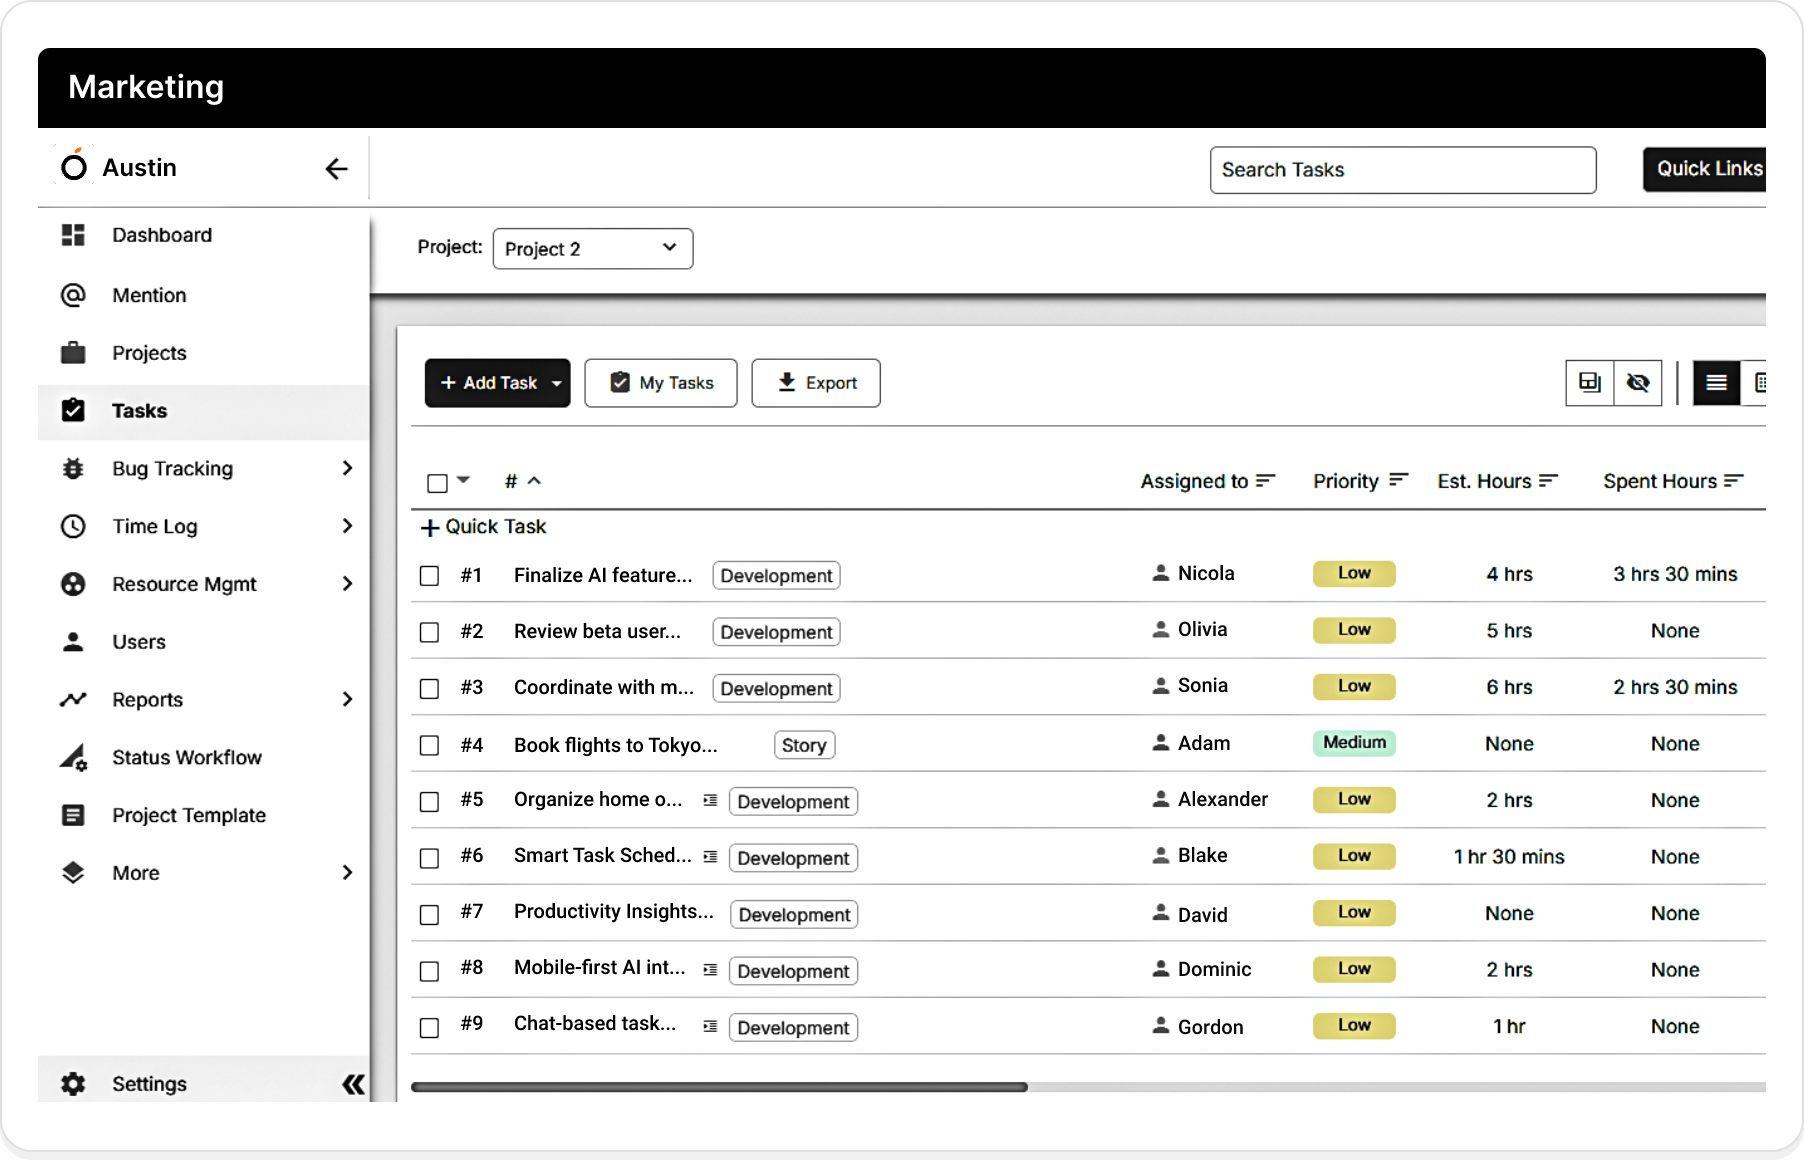The width and height of the screenshot is (1804, 1160).
Task: Open the Project 2 dropdown
Action: 592,249
